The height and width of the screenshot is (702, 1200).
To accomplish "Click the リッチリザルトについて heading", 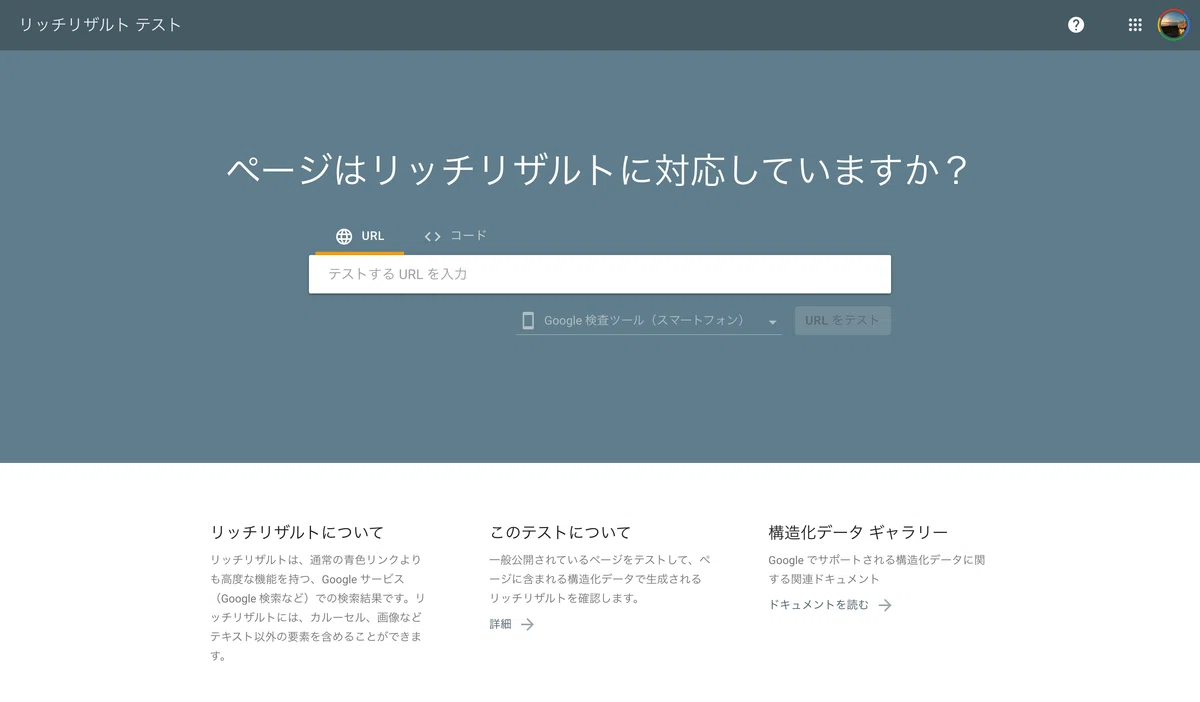I will point(297,533).
